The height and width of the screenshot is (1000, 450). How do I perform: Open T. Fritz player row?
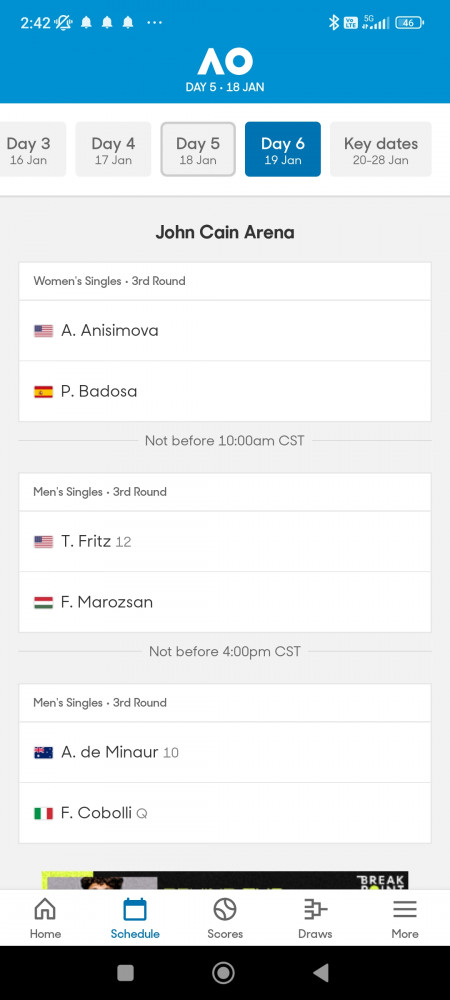225,541
